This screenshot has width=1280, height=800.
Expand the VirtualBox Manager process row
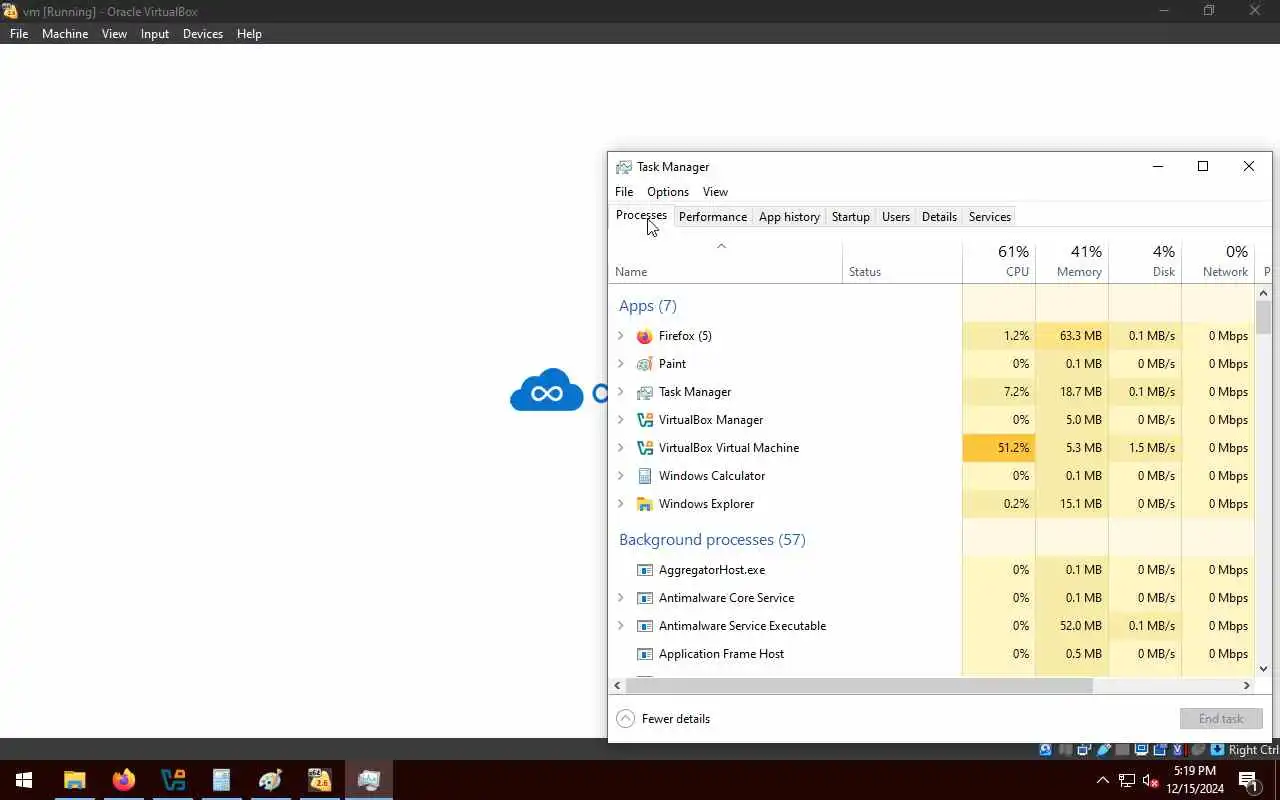[x=620, y=420]
